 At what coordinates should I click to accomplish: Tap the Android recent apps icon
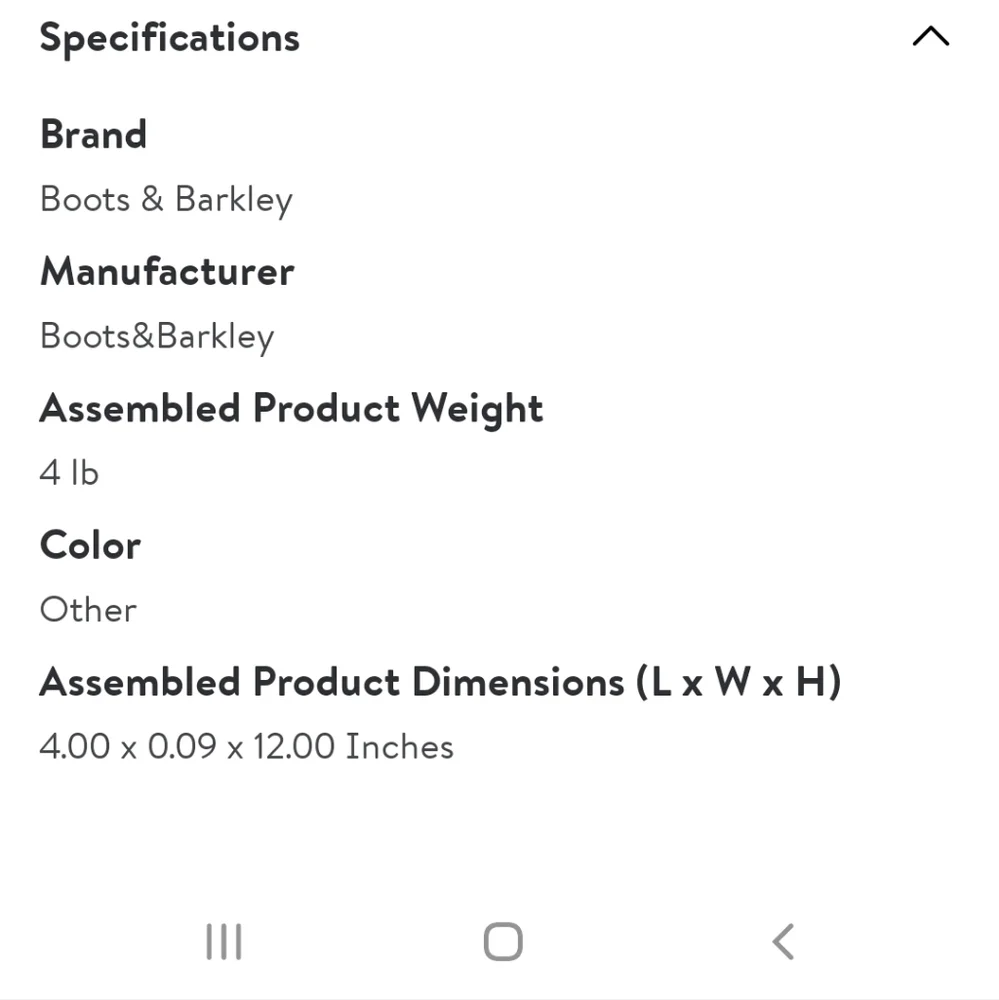(x=224, y=941)
